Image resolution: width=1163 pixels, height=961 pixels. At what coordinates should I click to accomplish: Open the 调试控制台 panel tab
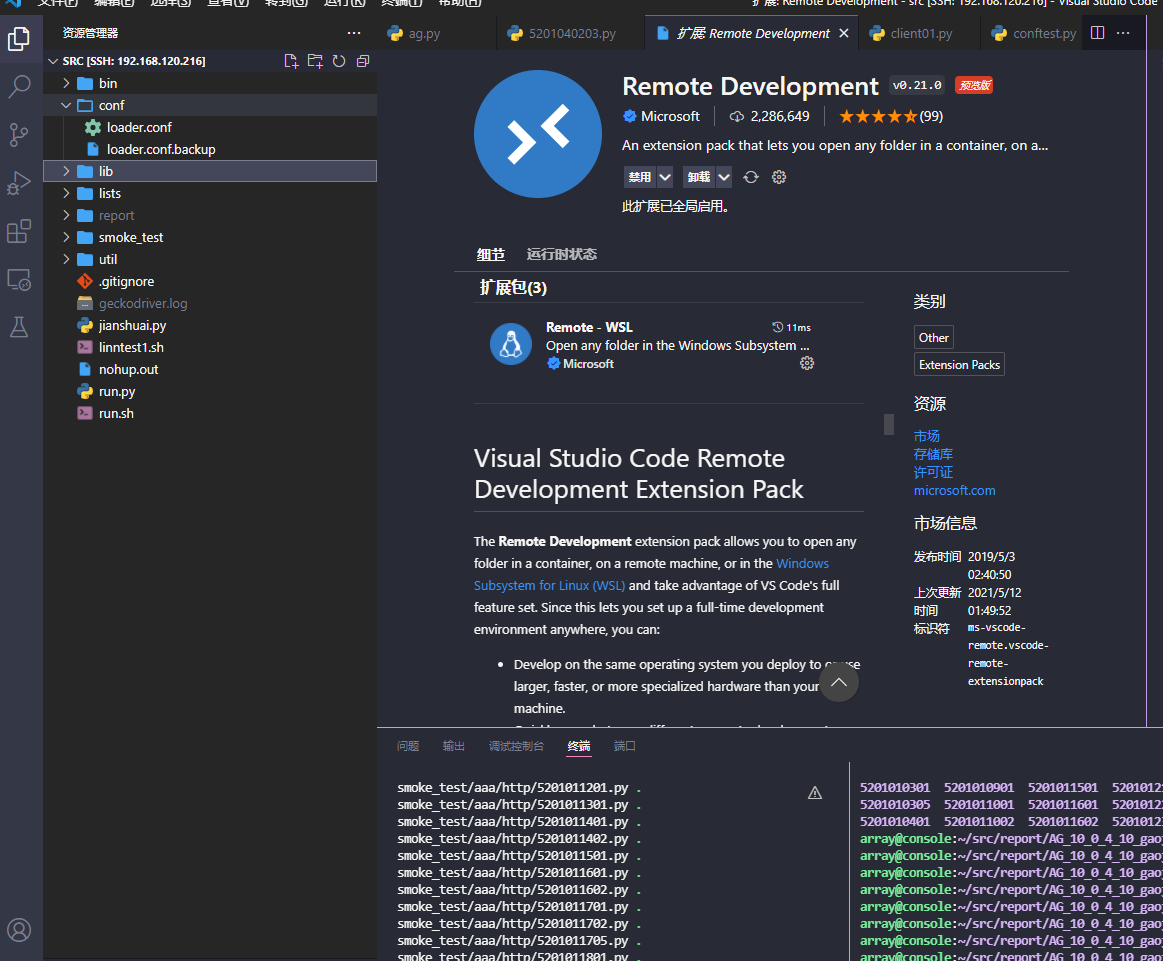click(x=516, y=746)
